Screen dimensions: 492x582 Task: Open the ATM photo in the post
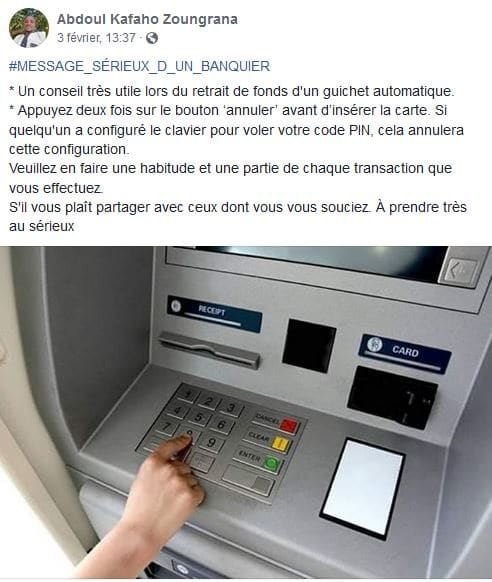coord(246,412)
